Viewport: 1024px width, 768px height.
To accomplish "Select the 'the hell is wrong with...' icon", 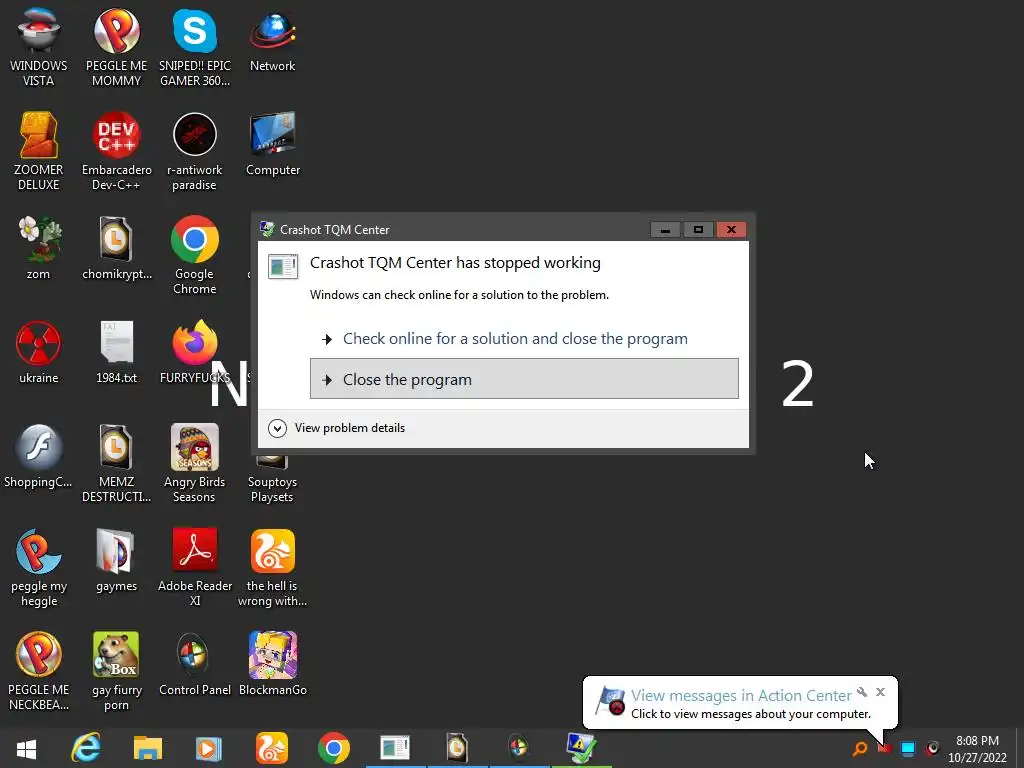I will [x=272, y=567].
